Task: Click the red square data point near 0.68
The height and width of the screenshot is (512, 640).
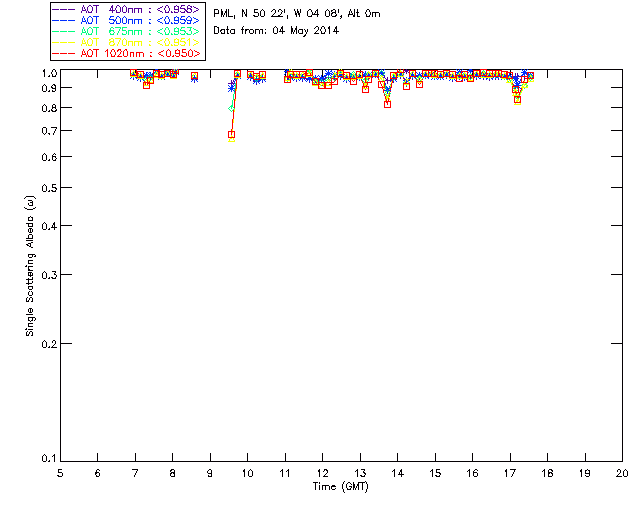Action: click(x=231, y=134)
